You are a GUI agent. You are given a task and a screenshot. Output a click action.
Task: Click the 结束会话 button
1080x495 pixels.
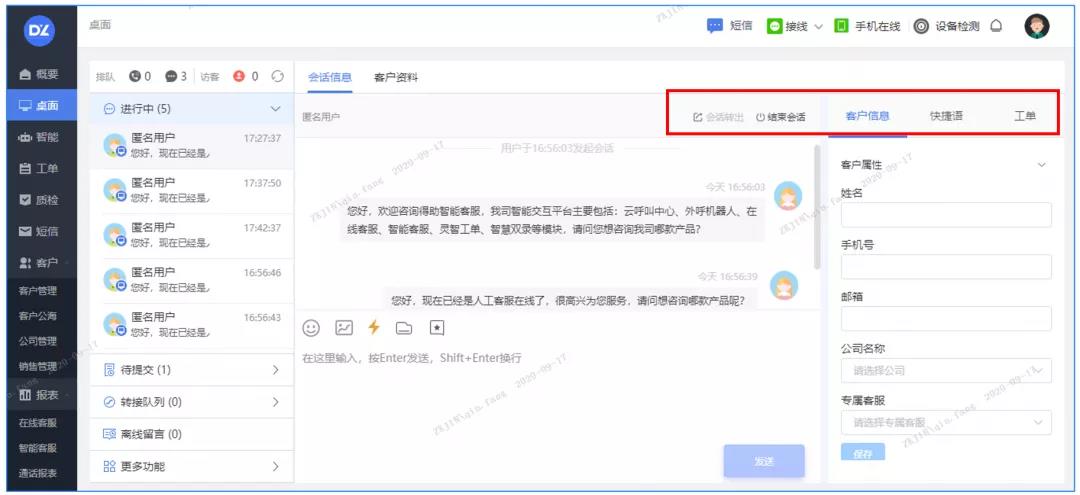(780, 117)
